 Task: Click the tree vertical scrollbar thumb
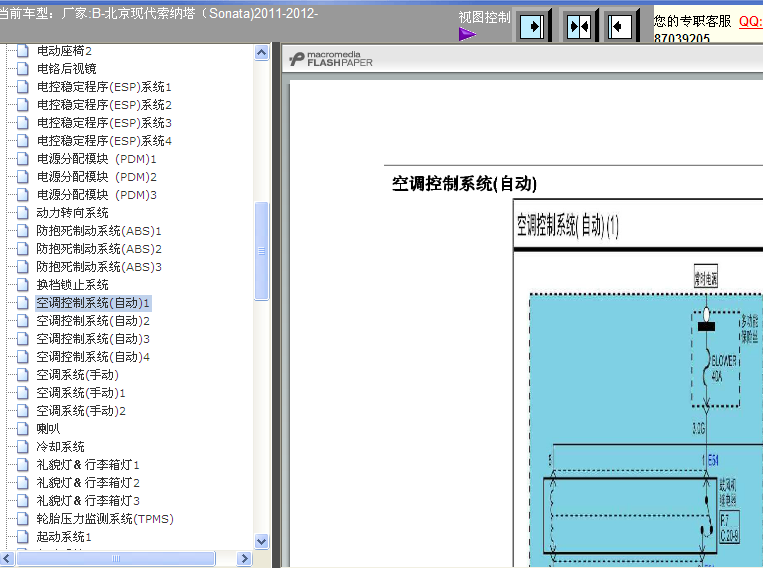[261, 251]
